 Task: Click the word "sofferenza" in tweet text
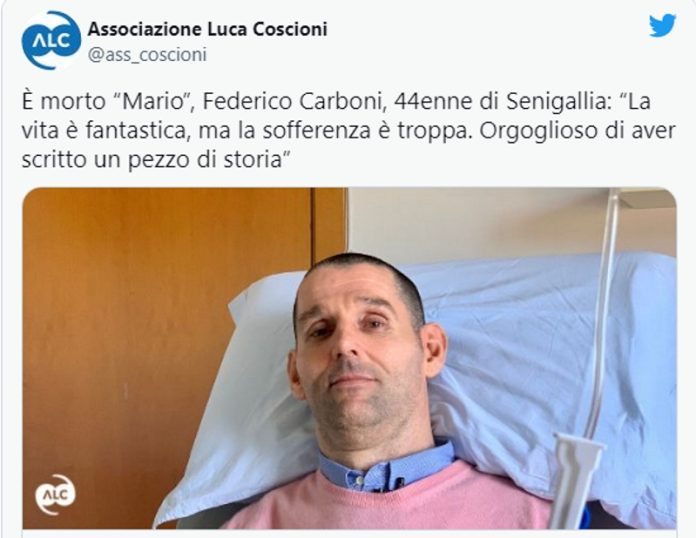[316, 131]
